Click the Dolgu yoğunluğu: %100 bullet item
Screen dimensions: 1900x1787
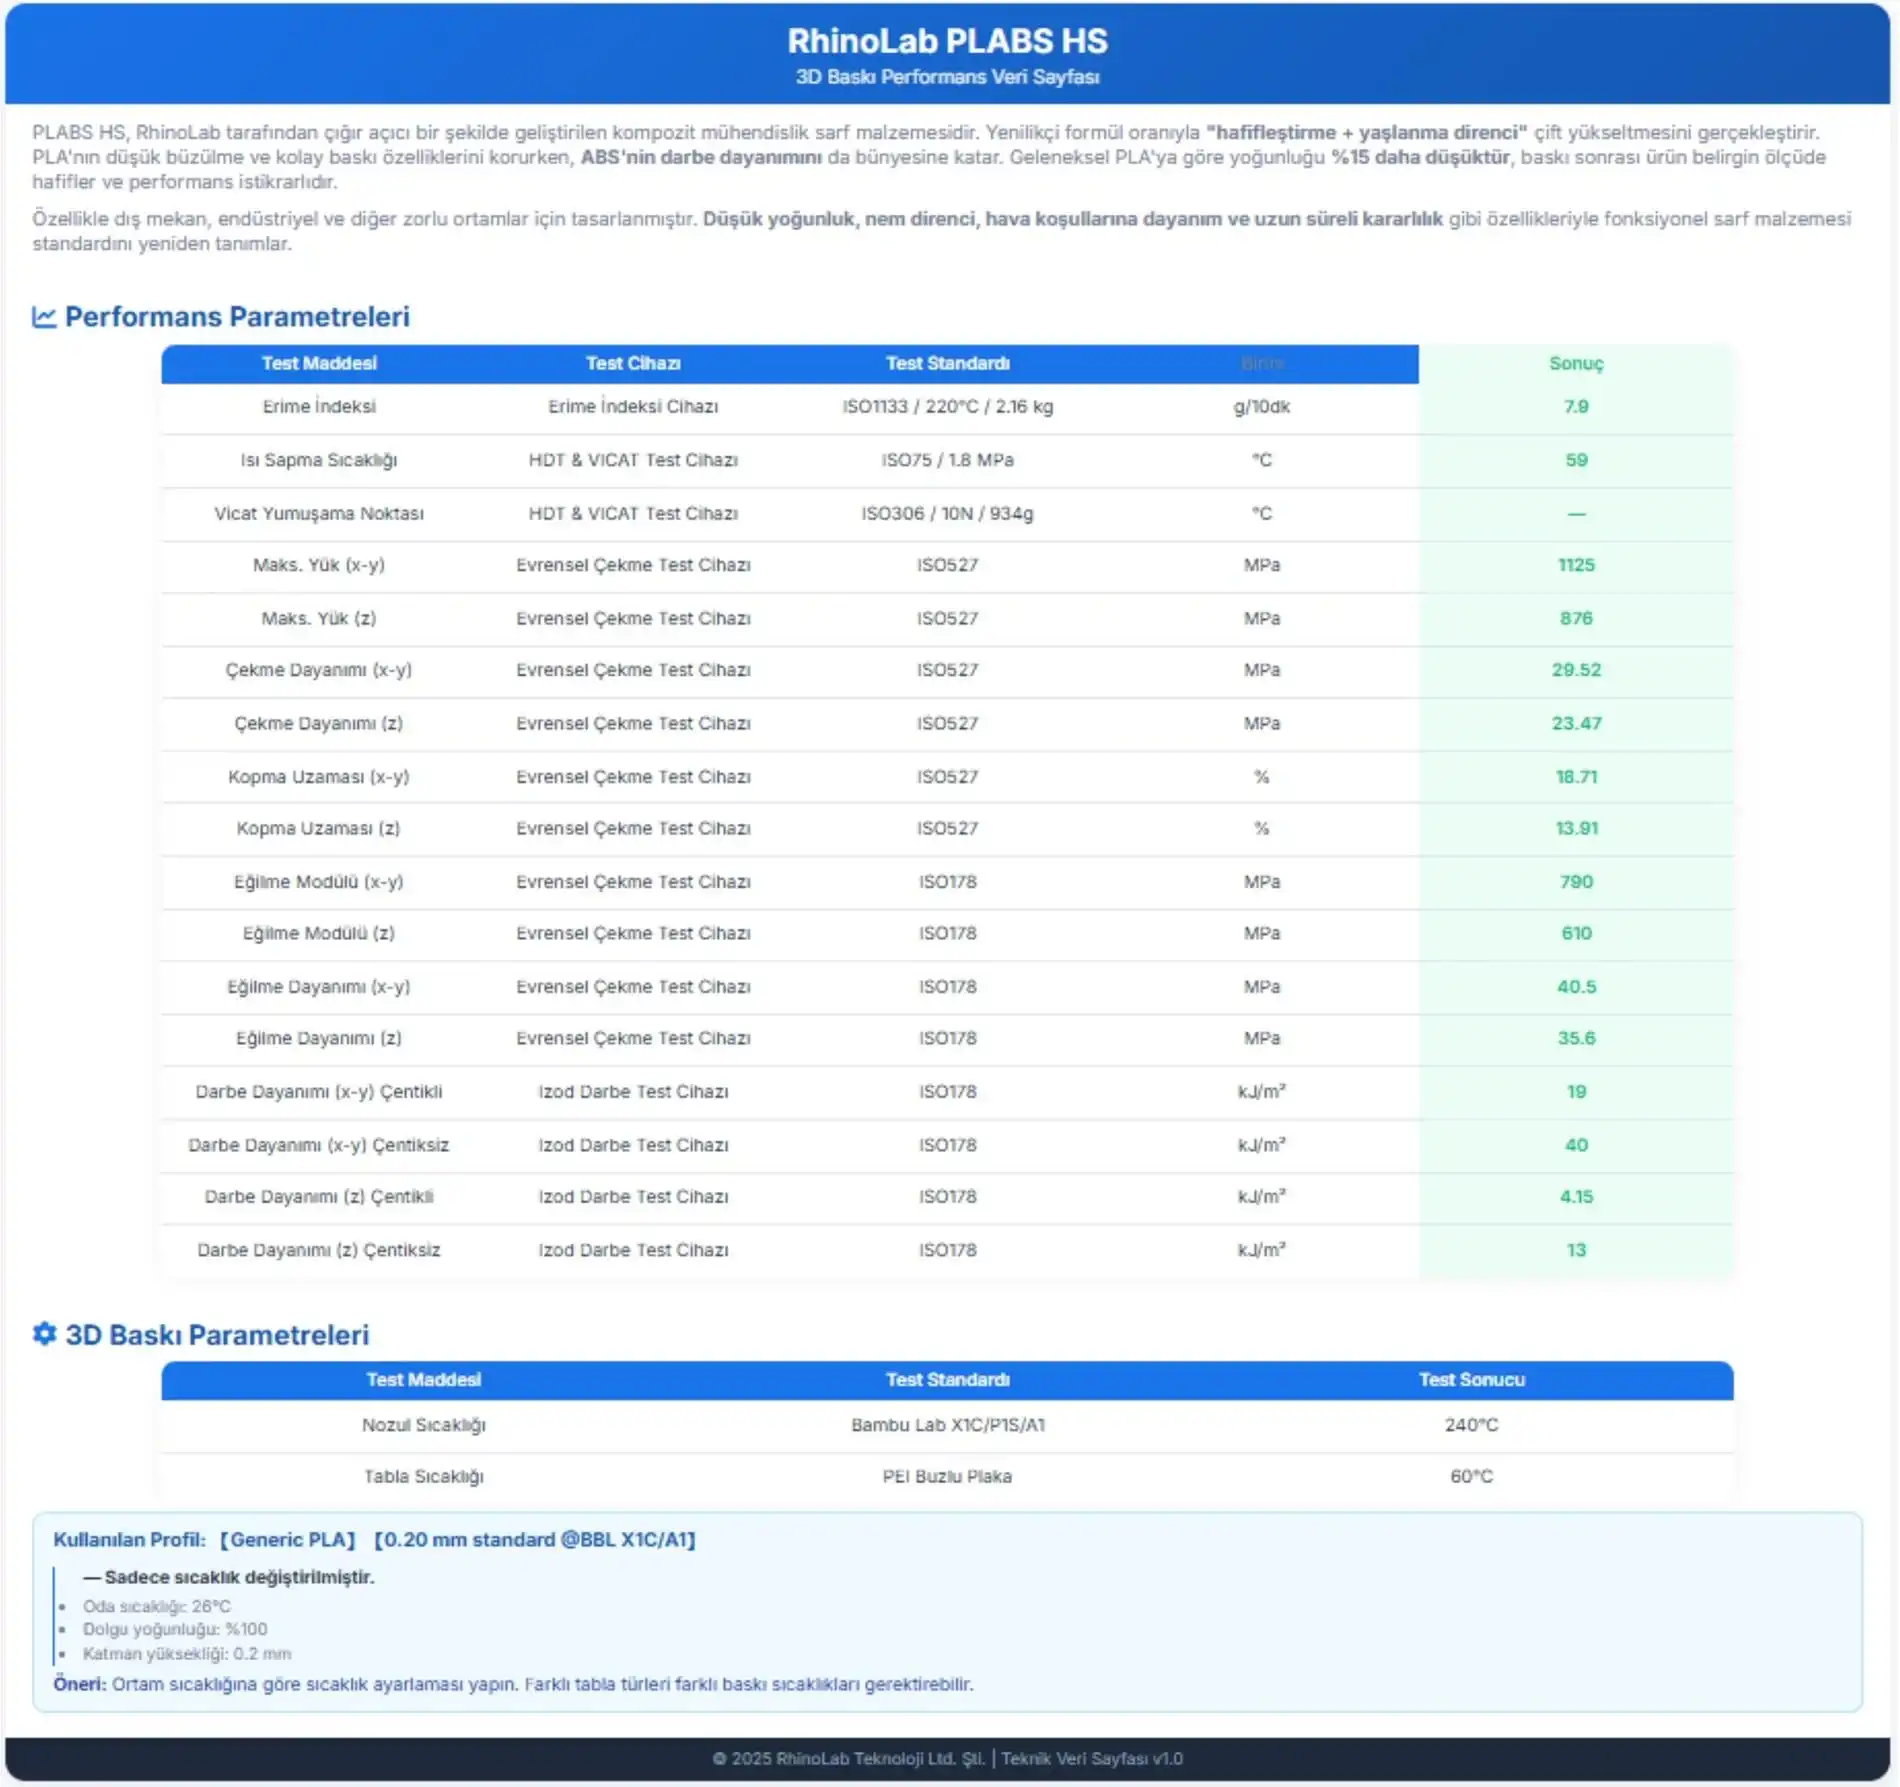[175, 1629]
